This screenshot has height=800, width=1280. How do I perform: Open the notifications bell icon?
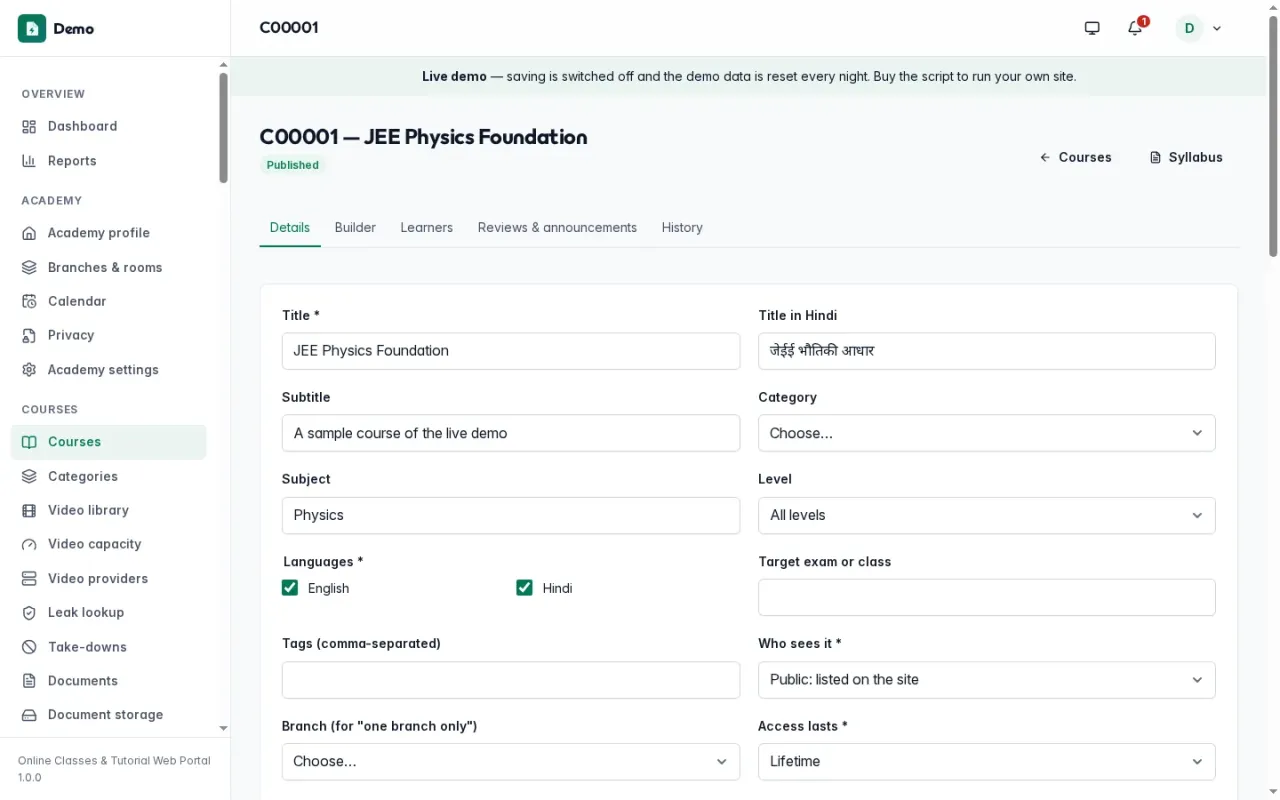(1134, 28)
